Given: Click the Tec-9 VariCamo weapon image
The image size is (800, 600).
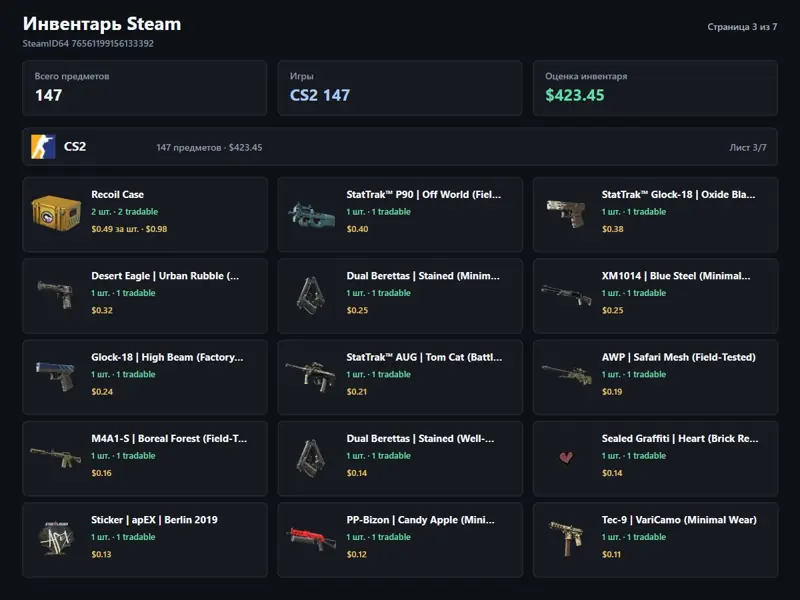Looking at the screenshot, I should coord(566,539).
